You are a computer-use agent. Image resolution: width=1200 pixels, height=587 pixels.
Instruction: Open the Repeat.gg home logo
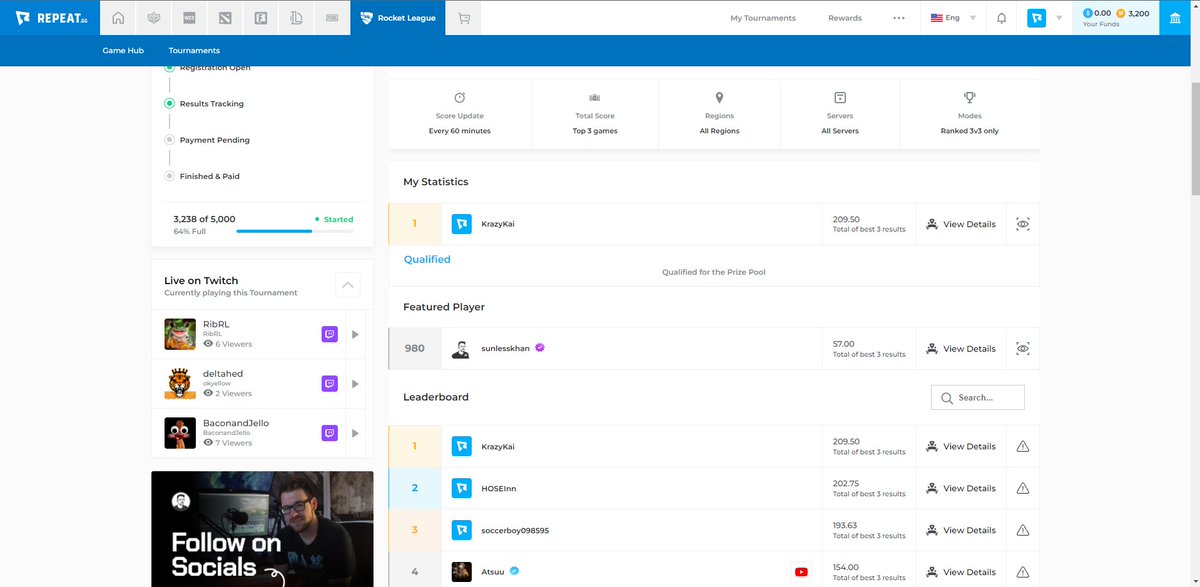click(x=52, y=17)
